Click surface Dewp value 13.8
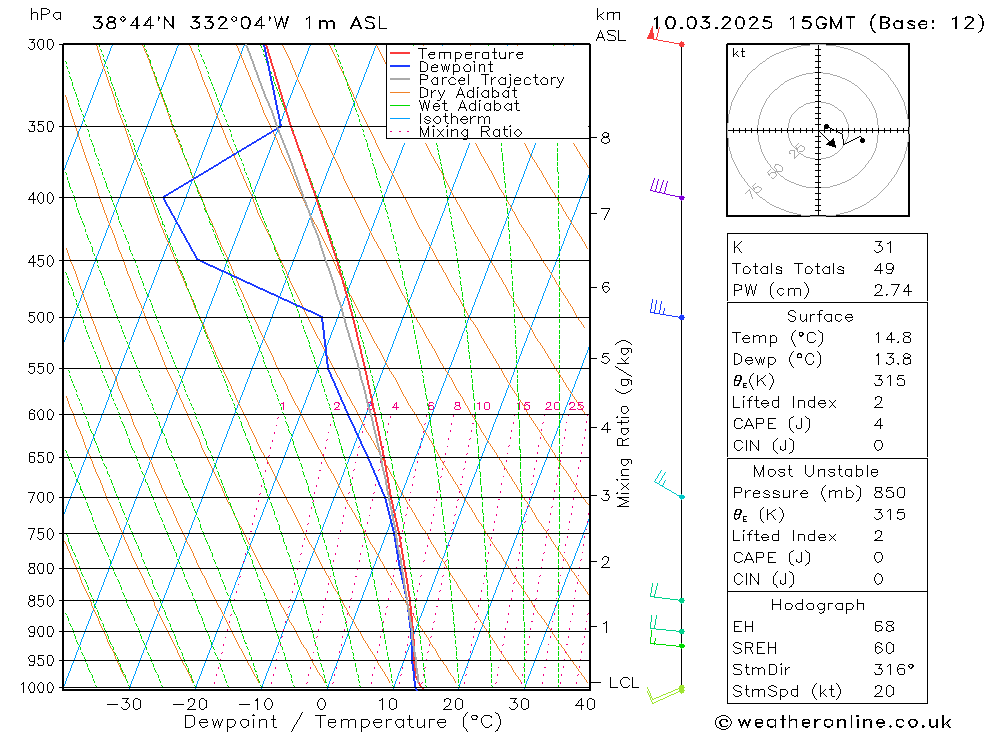Viewport: 1000px width, 733px height. tap(892, 359)
